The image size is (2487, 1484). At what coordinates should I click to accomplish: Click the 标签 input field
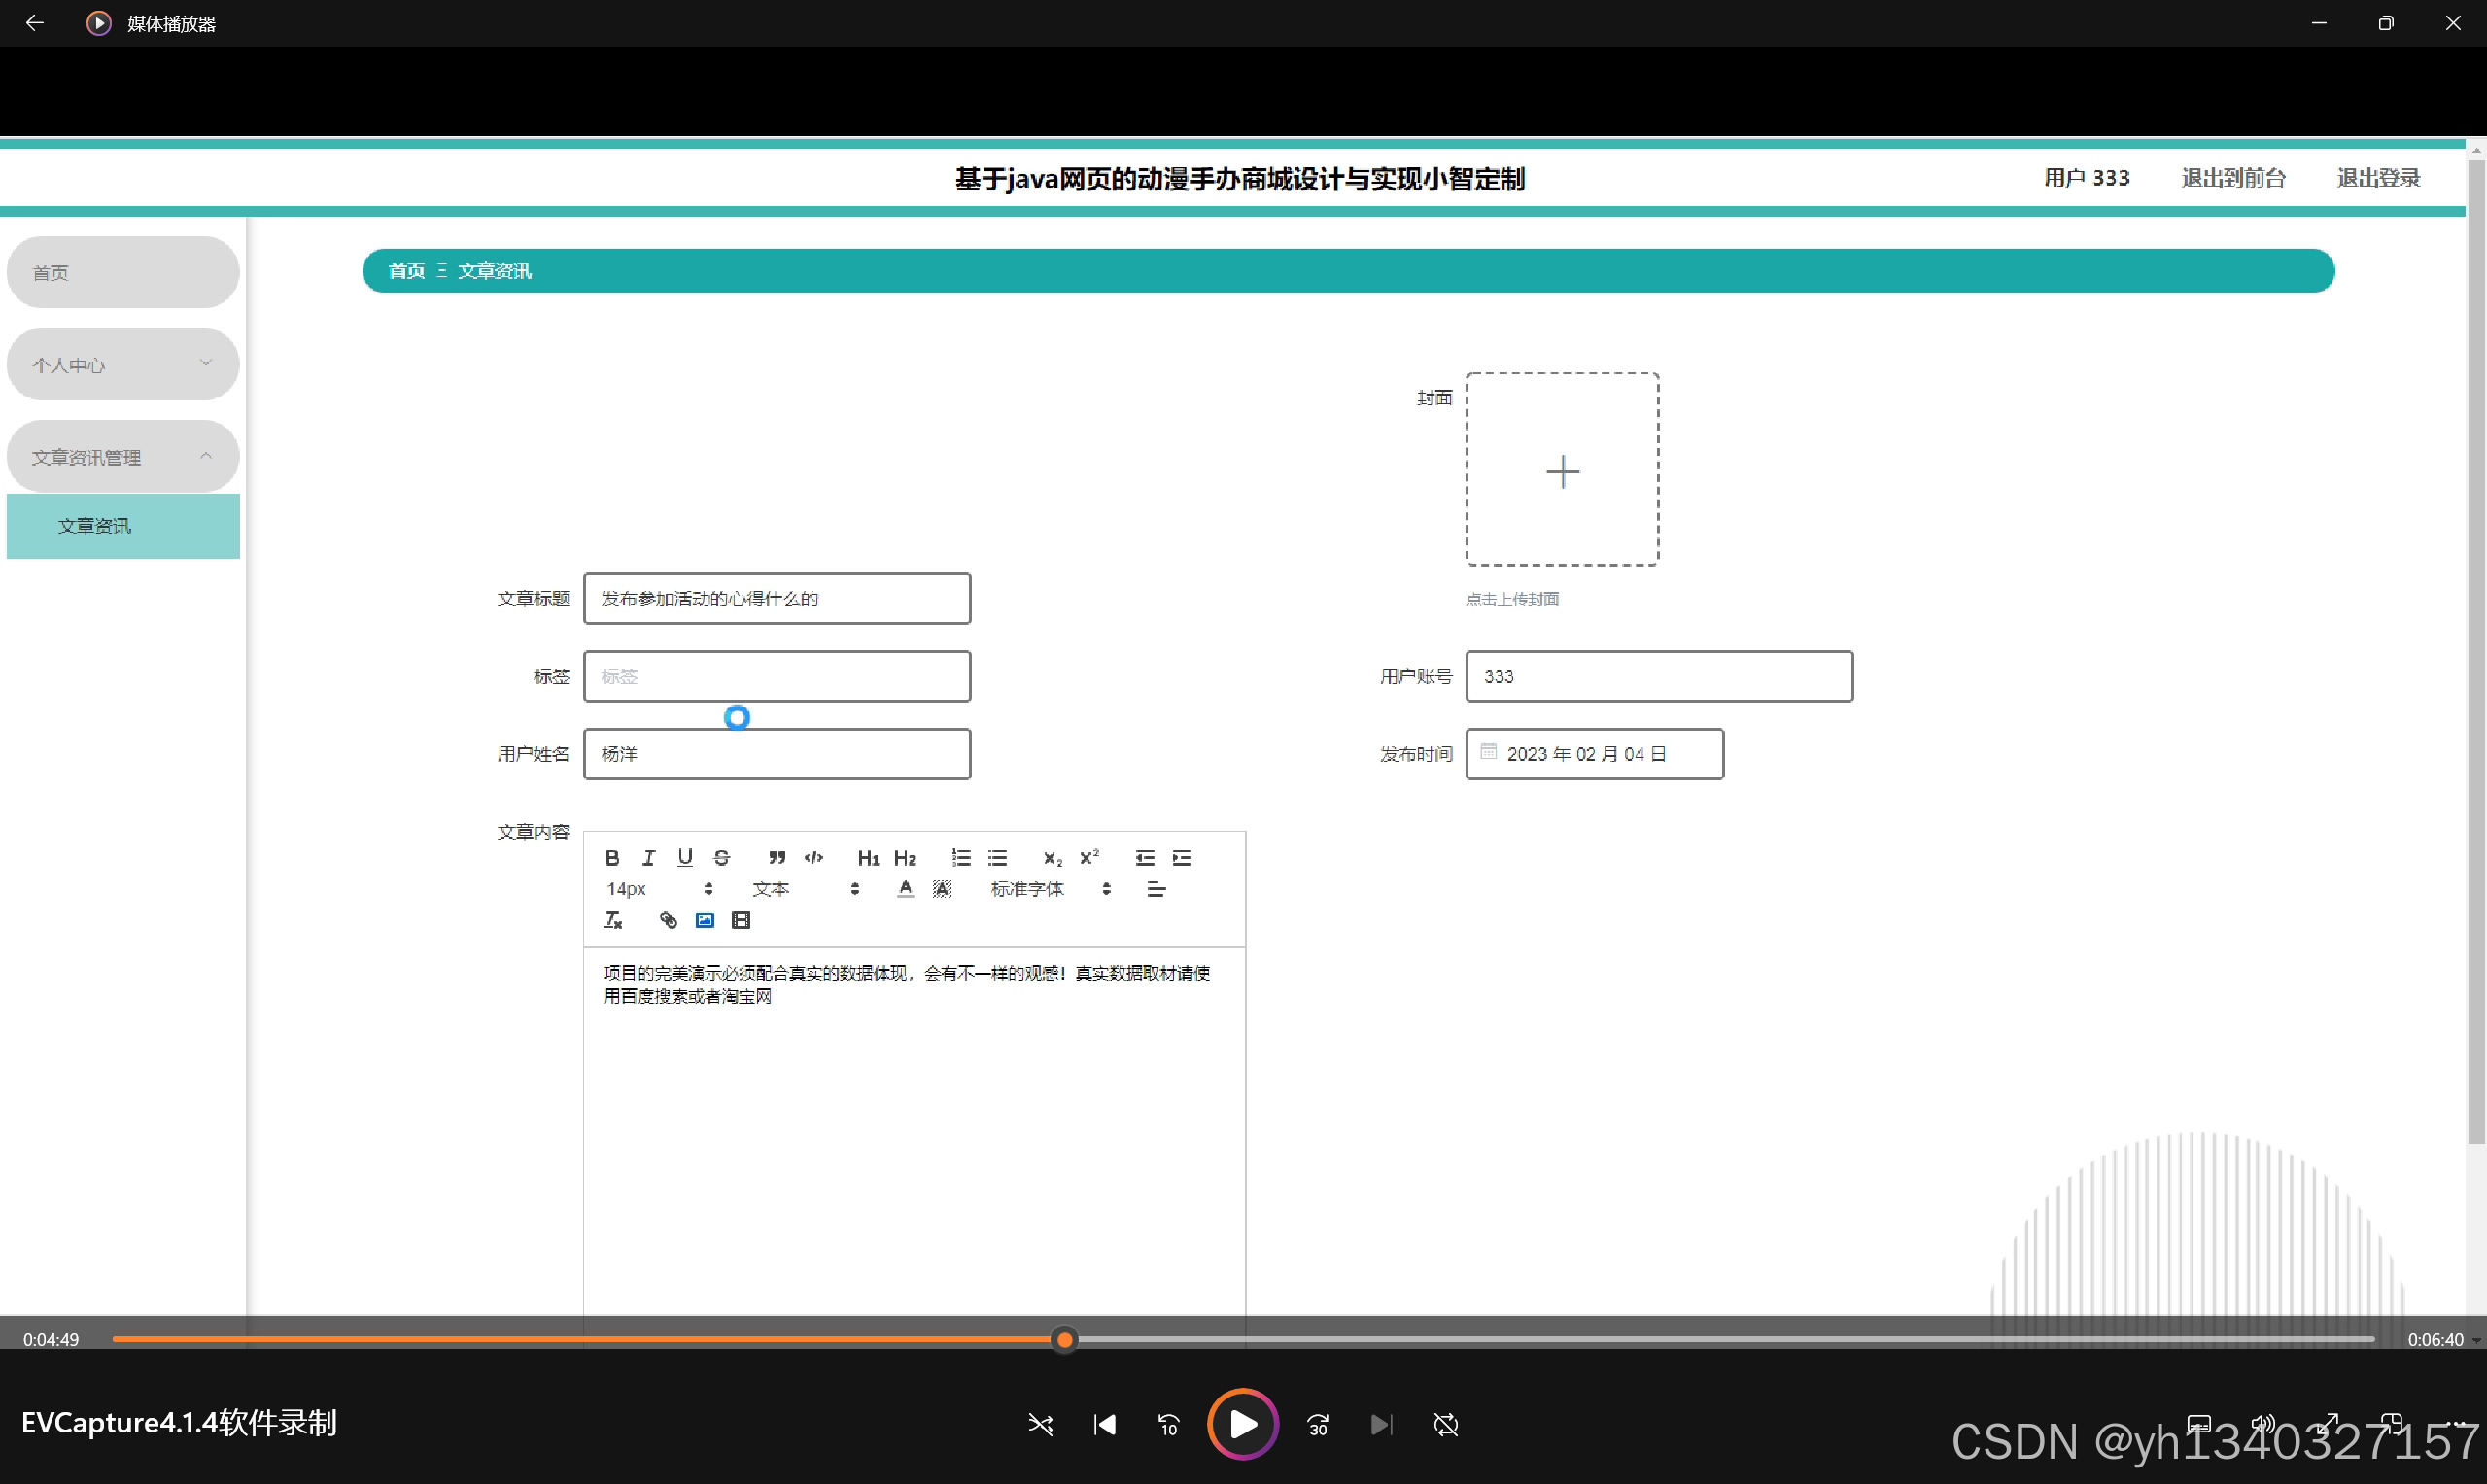[x=777, y=677]
